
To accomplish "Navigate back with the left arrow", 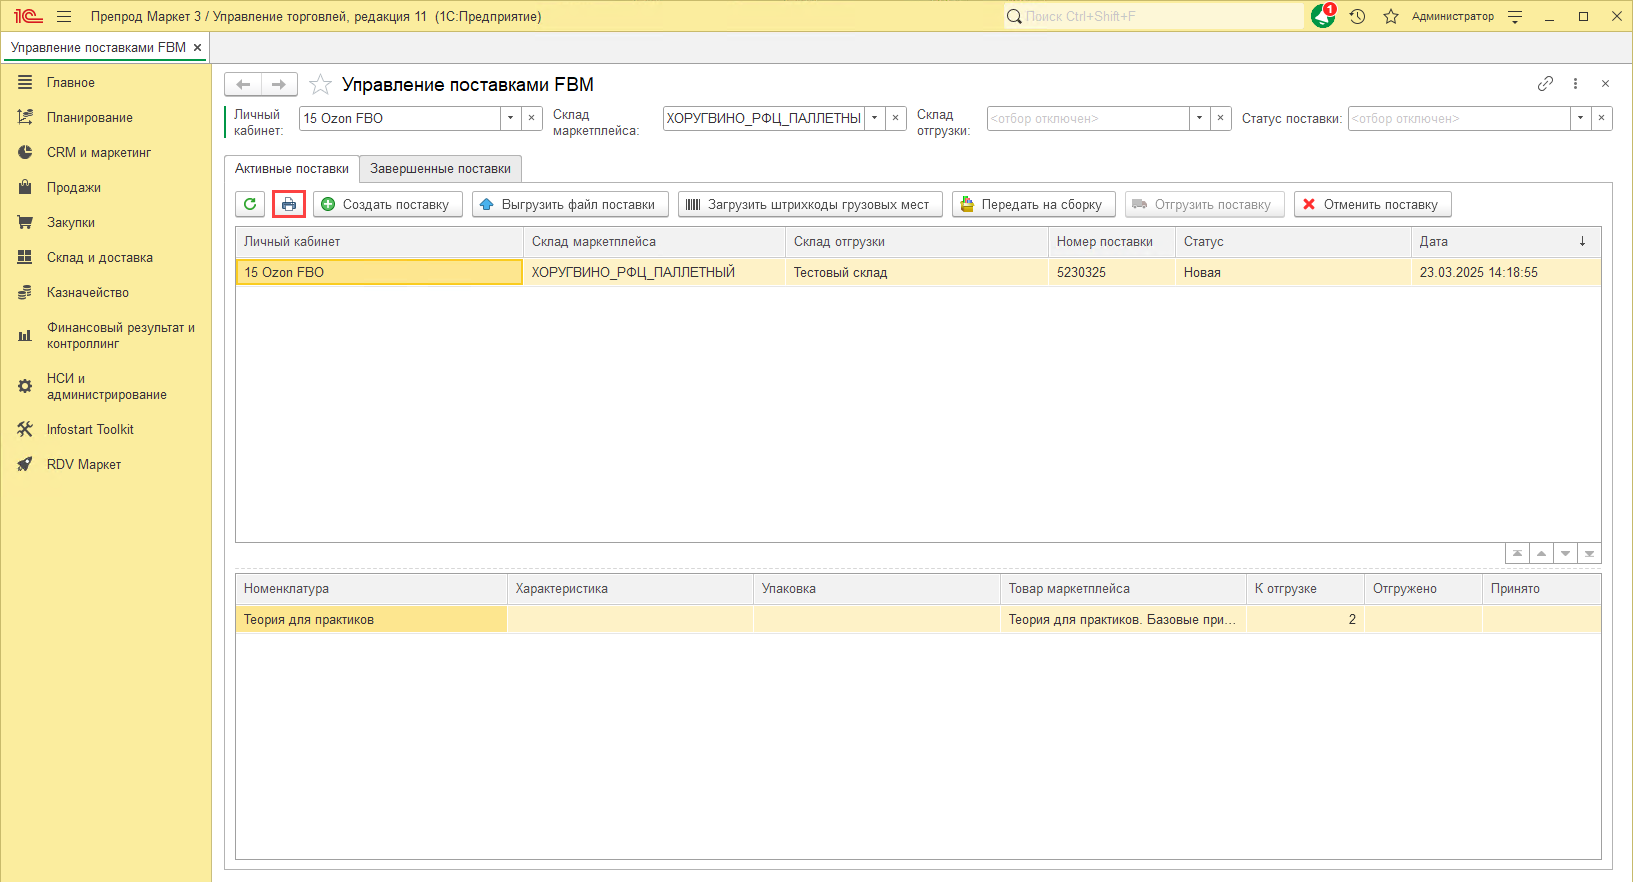I will [243, 85].
